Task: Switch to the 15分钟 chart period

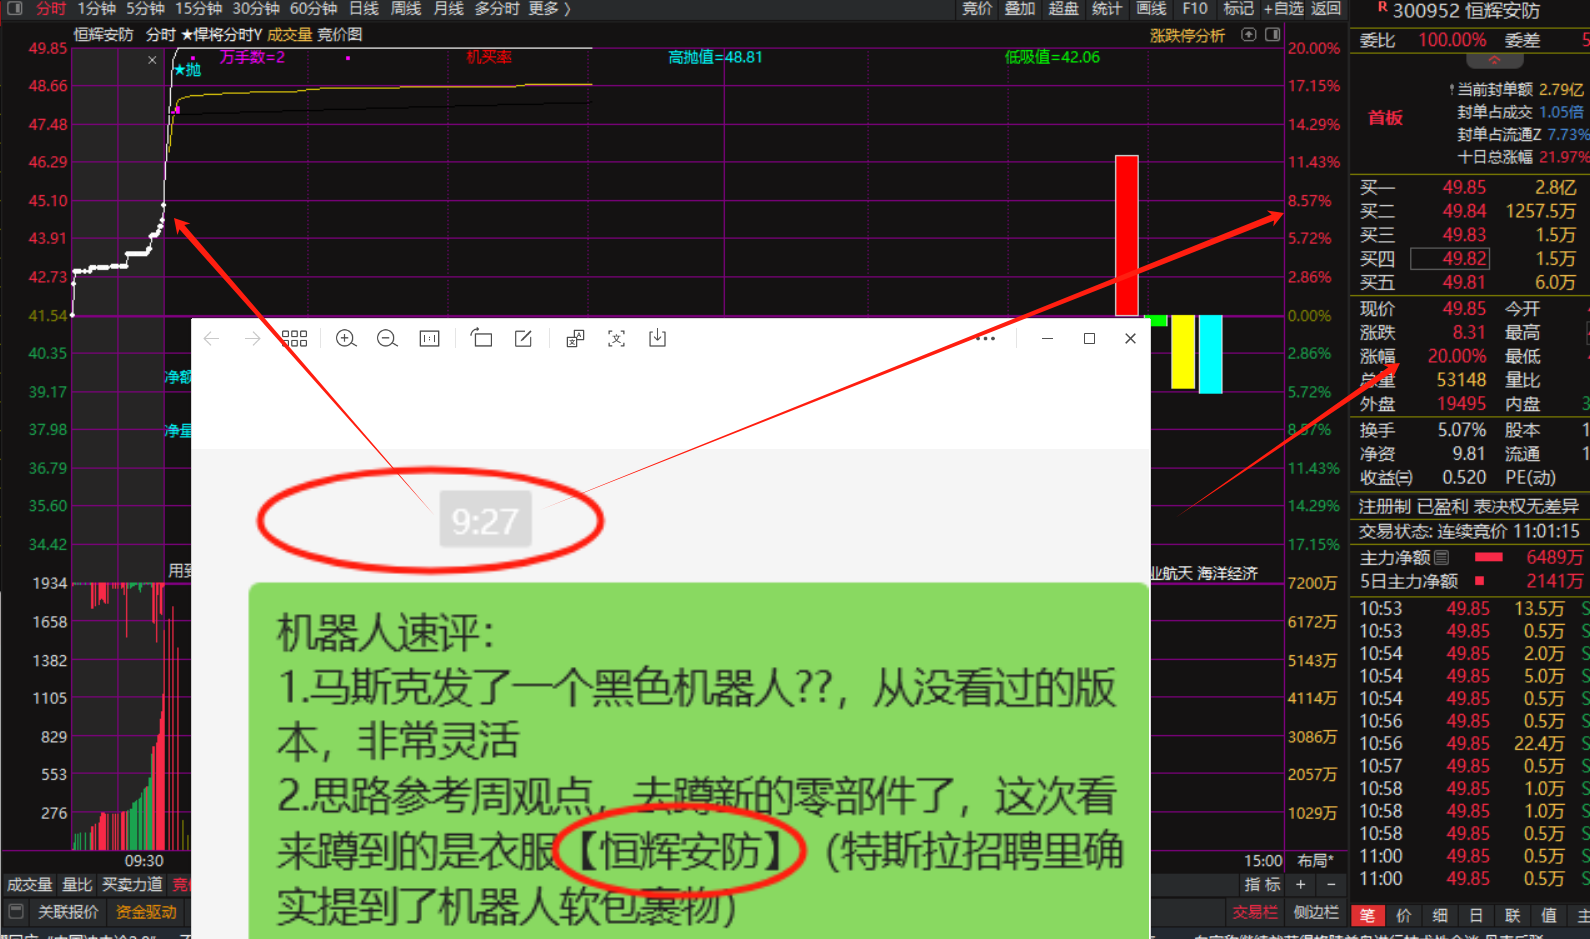Action: click(x=198, y=8)
